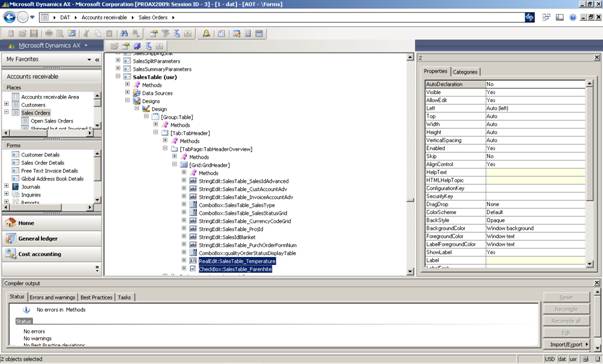
Task: Select CheckBox:SalesTable_Farenhite tree node
Action: (x=235, y=269)
